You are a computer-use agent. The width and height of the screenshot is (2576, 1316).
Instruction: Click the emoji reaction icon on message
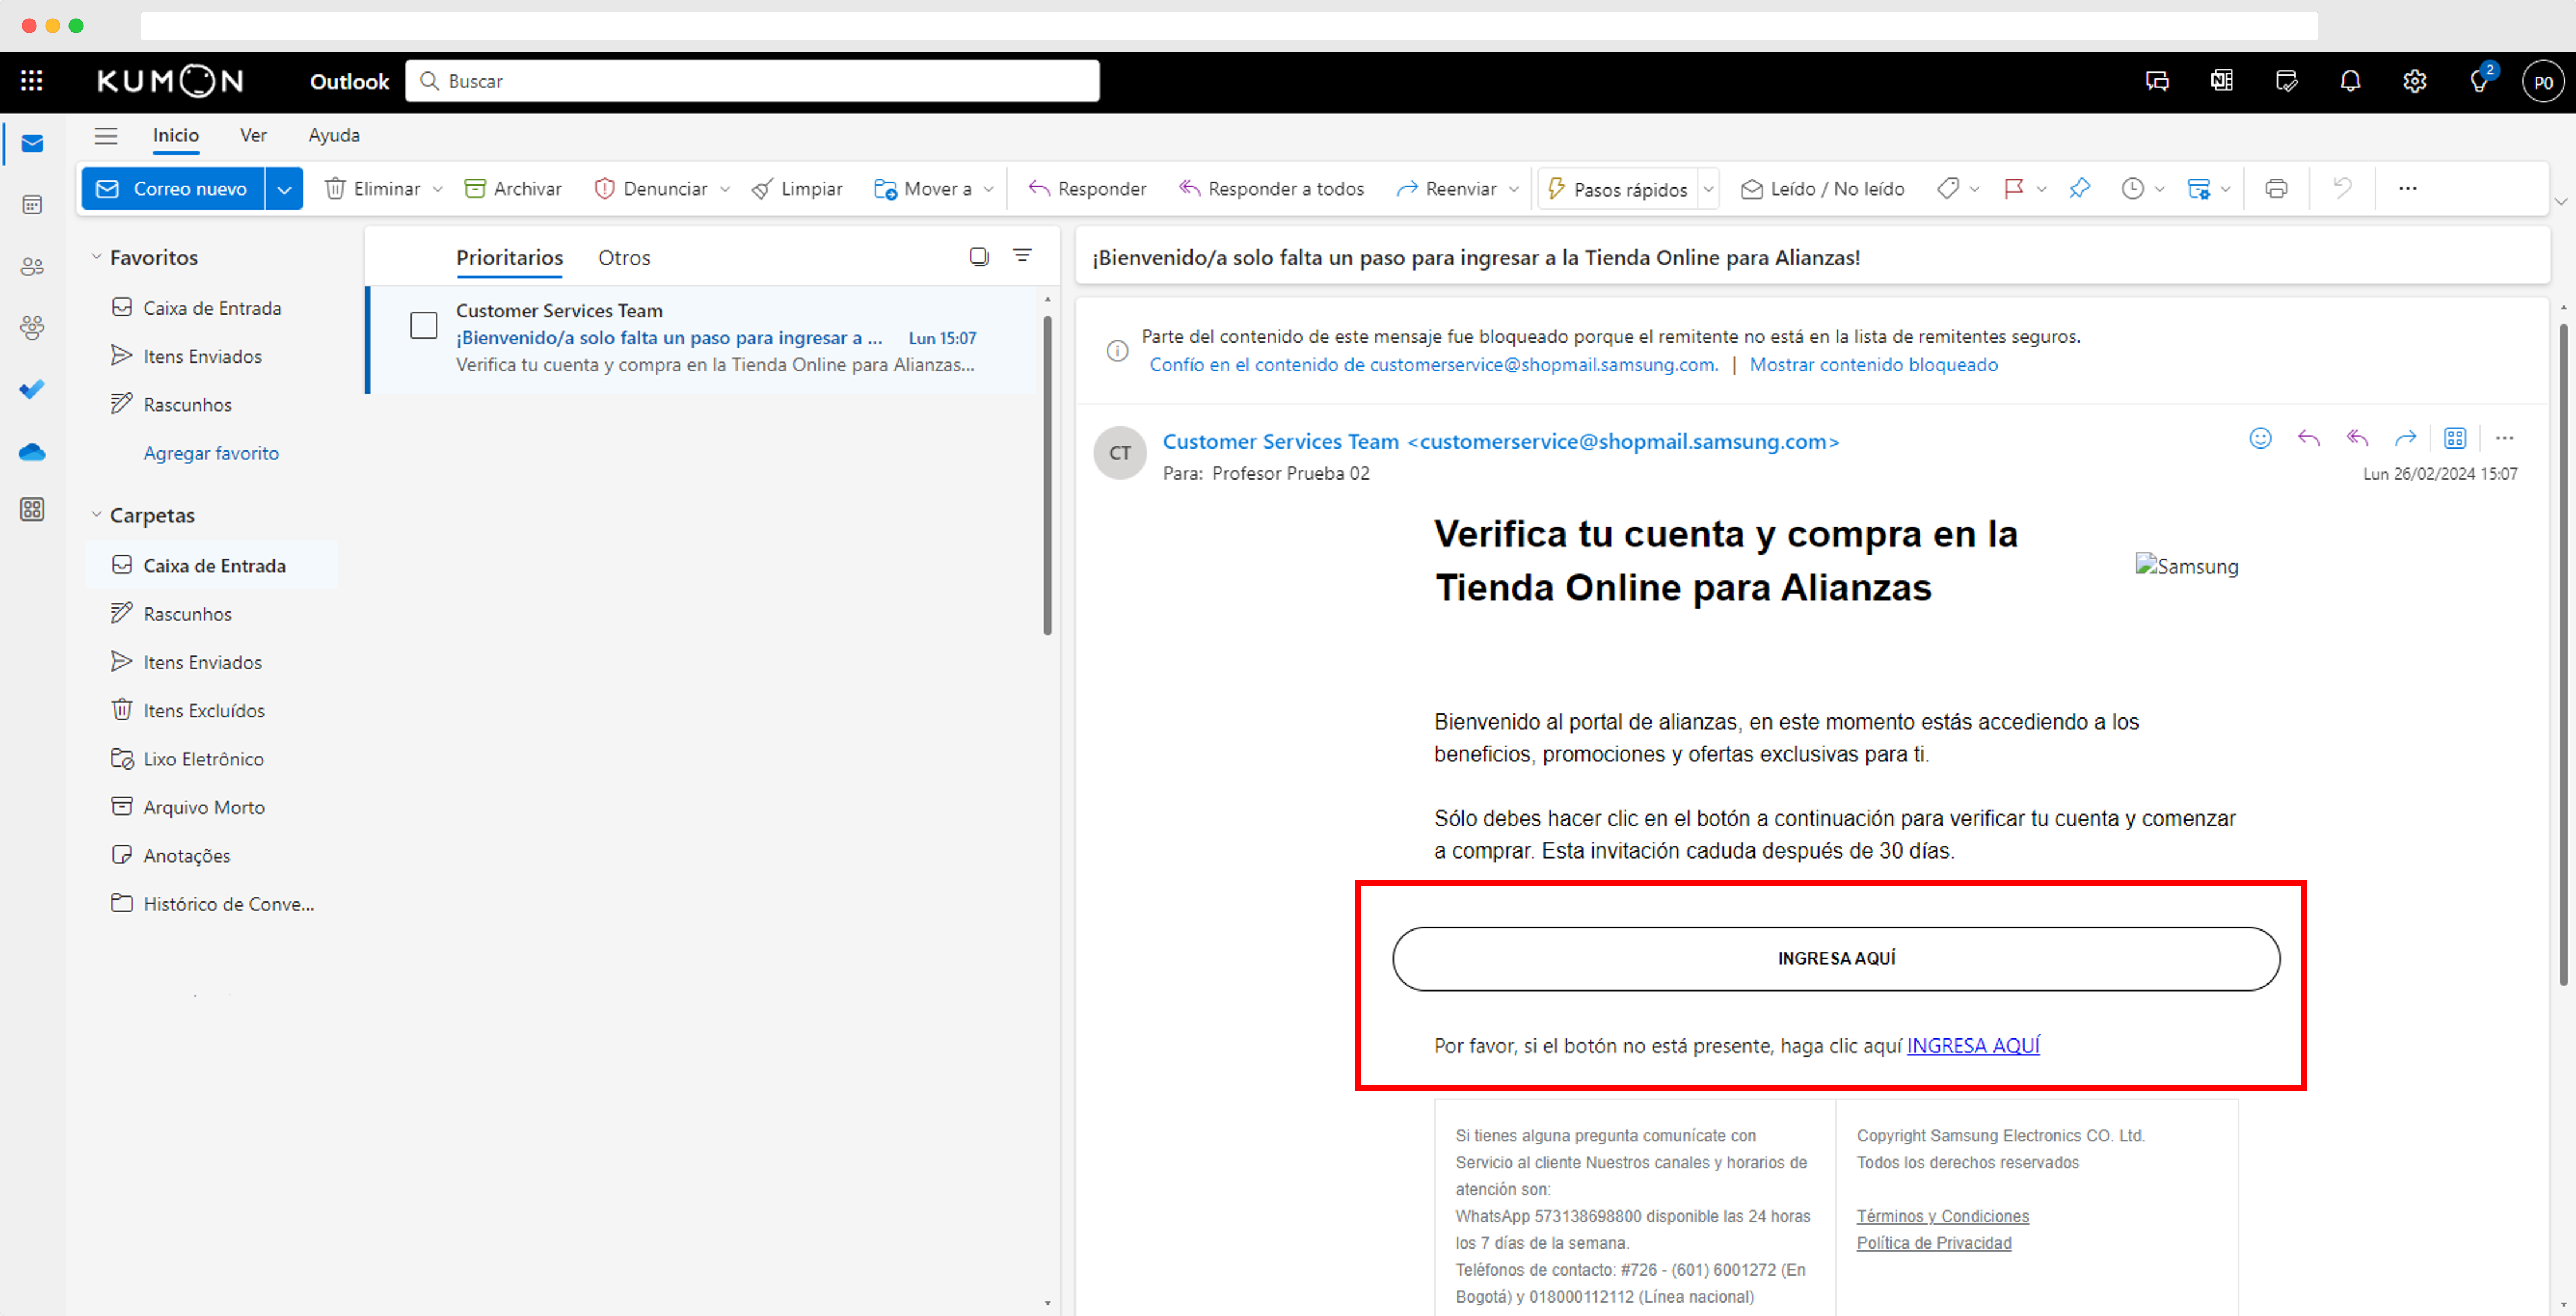(2260, 438)
